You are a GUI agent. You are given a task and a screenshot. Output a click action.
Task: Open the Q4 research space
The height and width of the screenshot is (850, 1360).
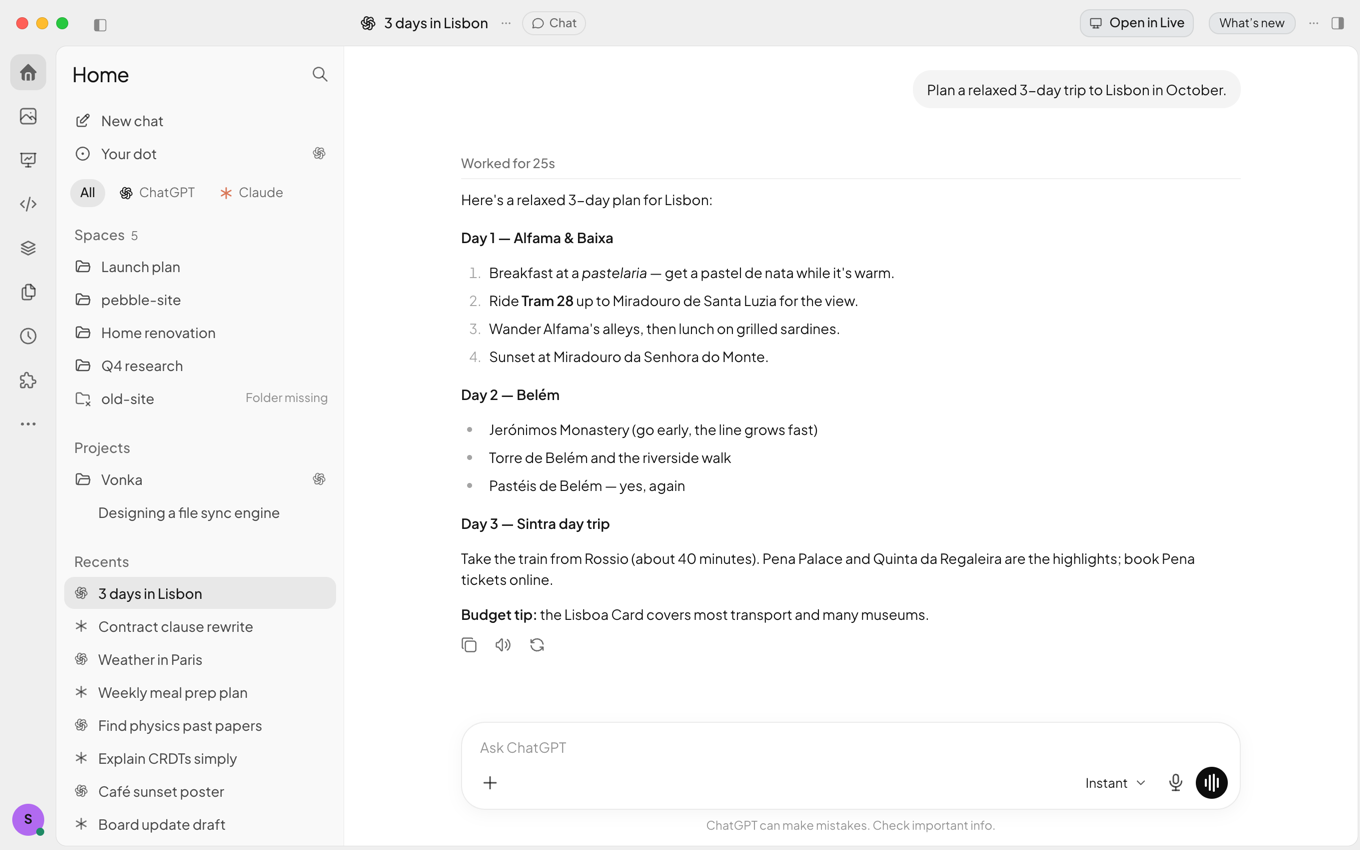[x=200, y=366]
